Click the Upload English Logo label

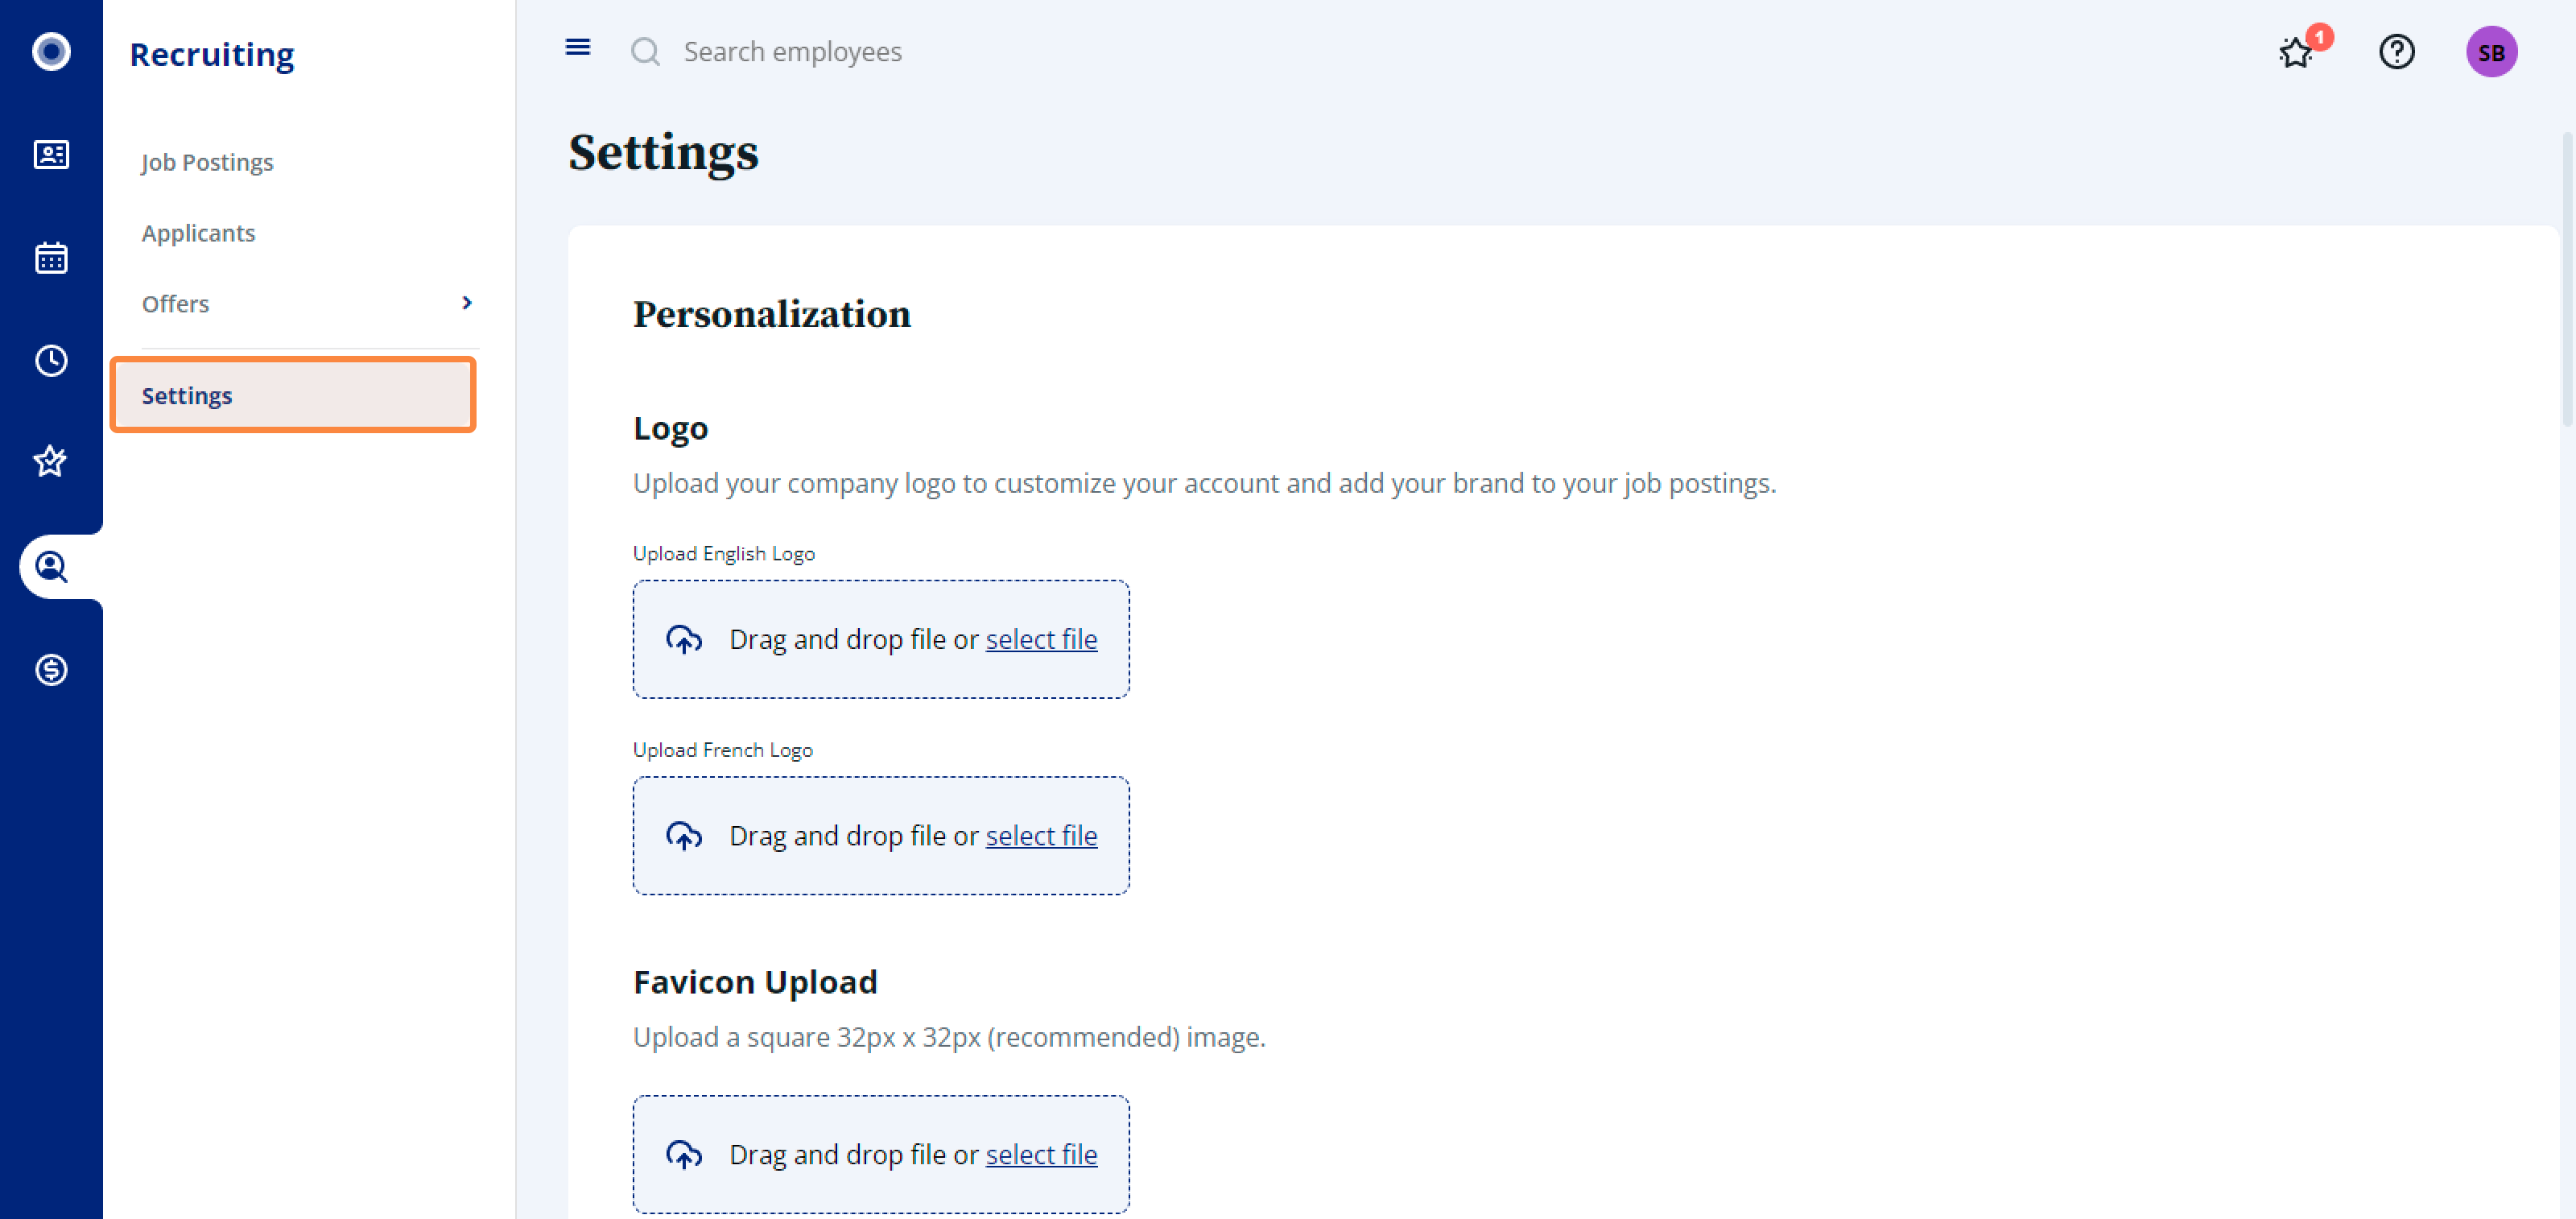tap(724, 553)
